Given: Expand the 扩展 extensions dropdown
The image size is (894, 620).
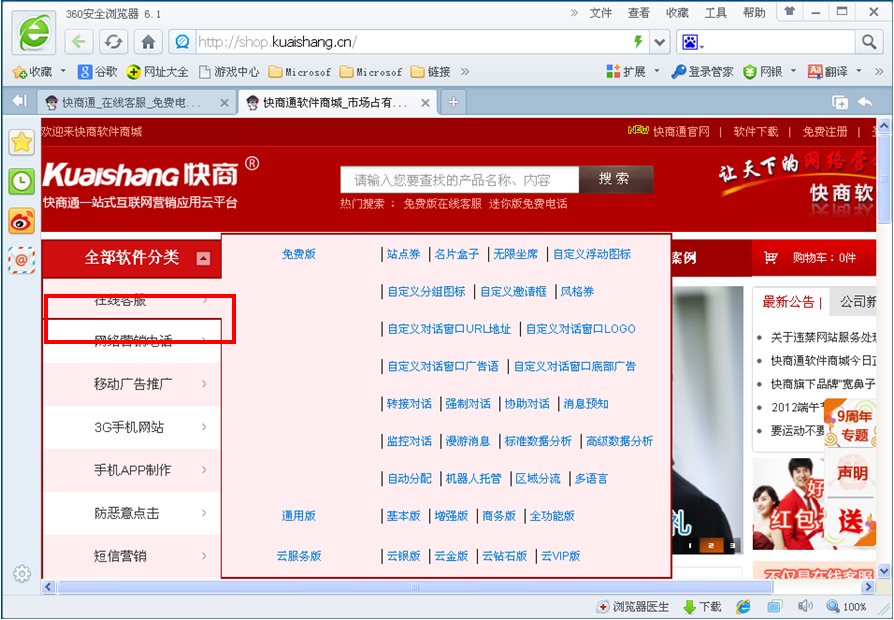Looking at the screenshot, I should pyautogui.click(x=657, y=71).
